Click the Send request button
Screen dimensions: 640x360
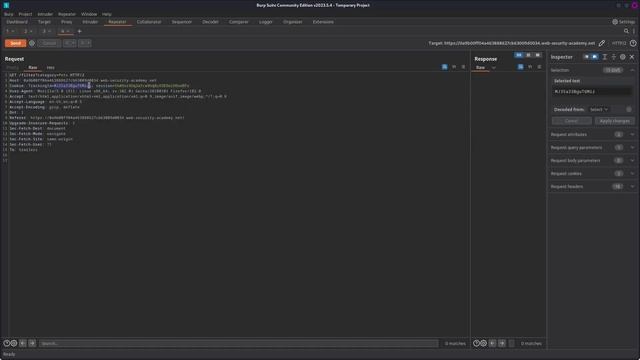pos(16,43)
